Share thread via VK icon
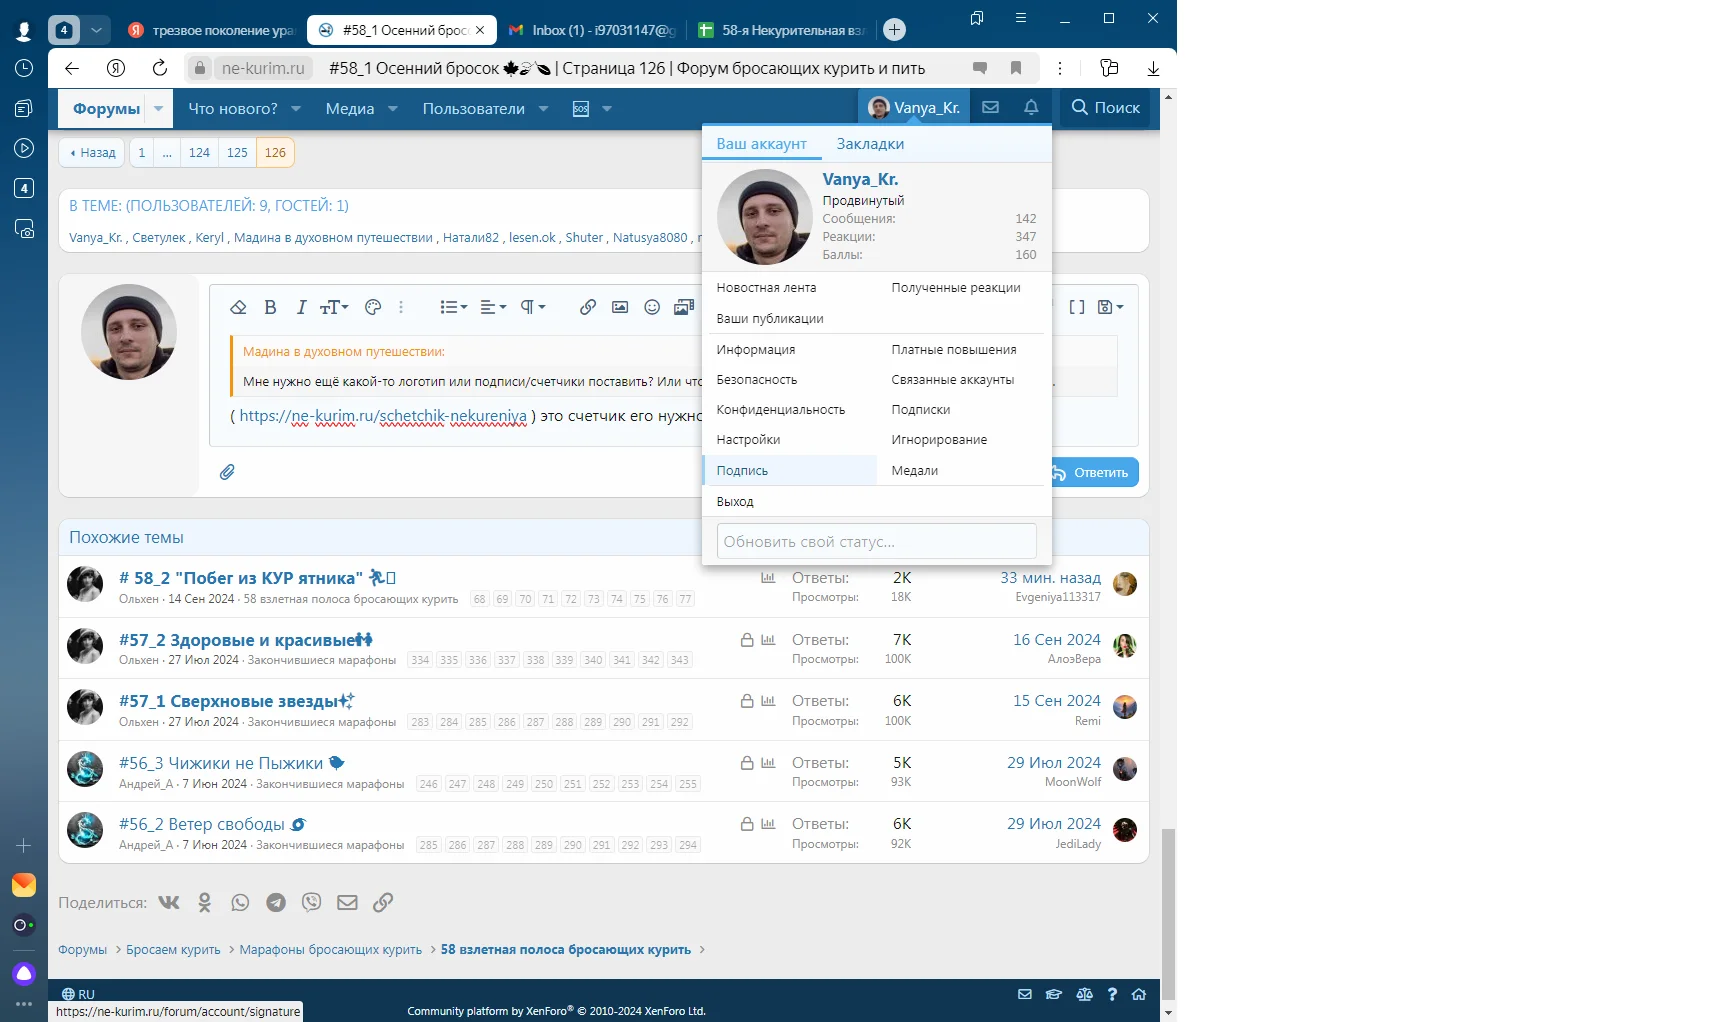 point(169,902)
